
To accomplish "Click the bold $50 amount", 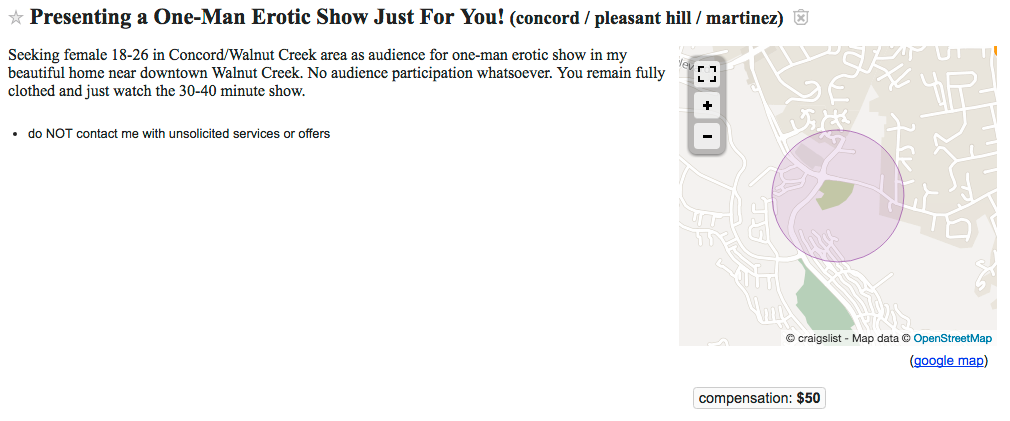I will point(808,398).
